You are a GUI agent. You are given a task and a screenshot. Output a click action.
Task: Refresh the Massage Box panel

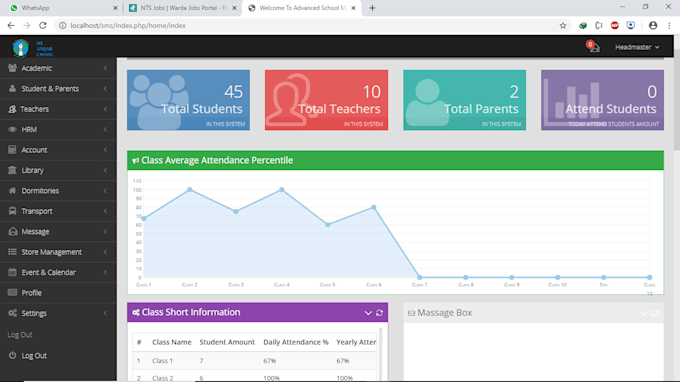coord(655,313)
